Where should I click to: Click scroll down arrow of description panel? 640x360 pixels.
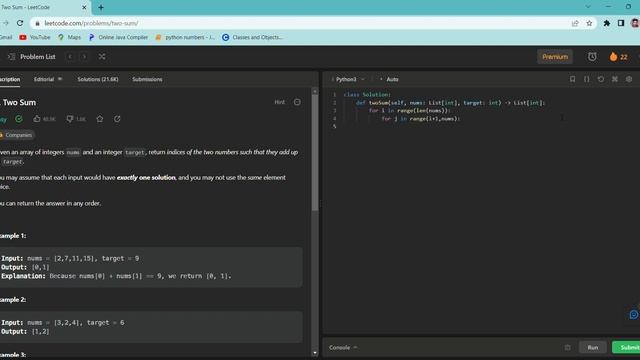(x=315, y=353)
